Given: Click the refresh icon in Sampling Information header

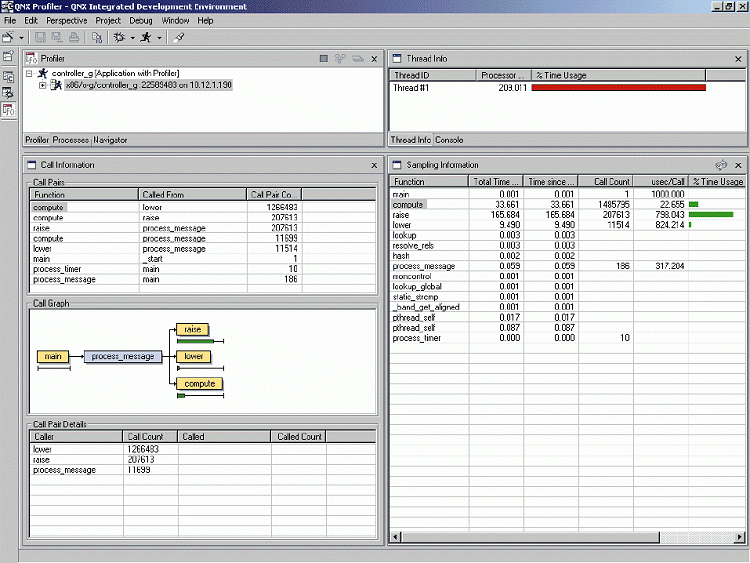Looking at the screenshot, I should pos(721,165).
